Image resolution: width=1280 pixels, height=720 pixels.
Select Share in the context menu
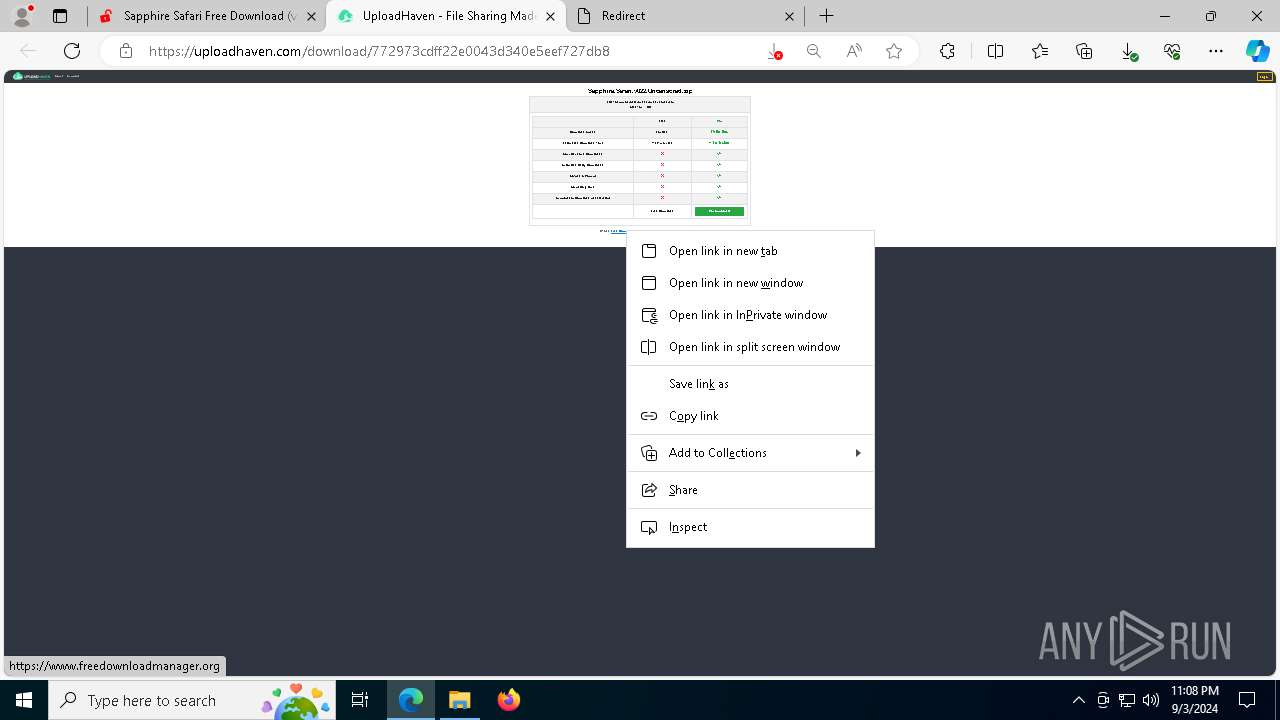click(x=750, y=490)
